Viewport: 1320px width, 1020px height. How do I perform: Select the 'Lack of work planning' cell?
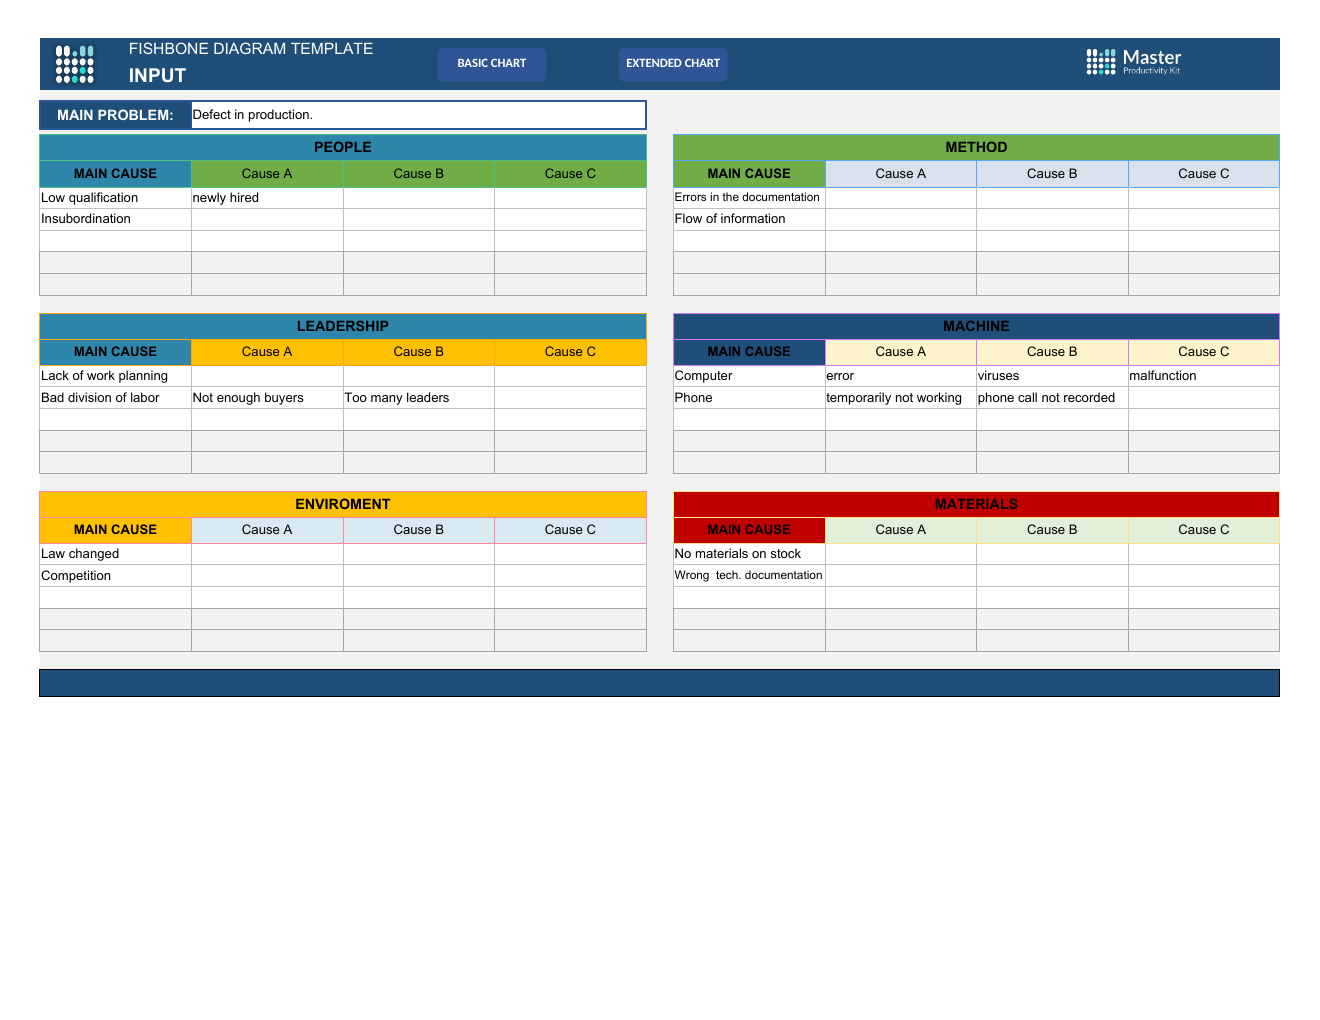click(115, 376)
